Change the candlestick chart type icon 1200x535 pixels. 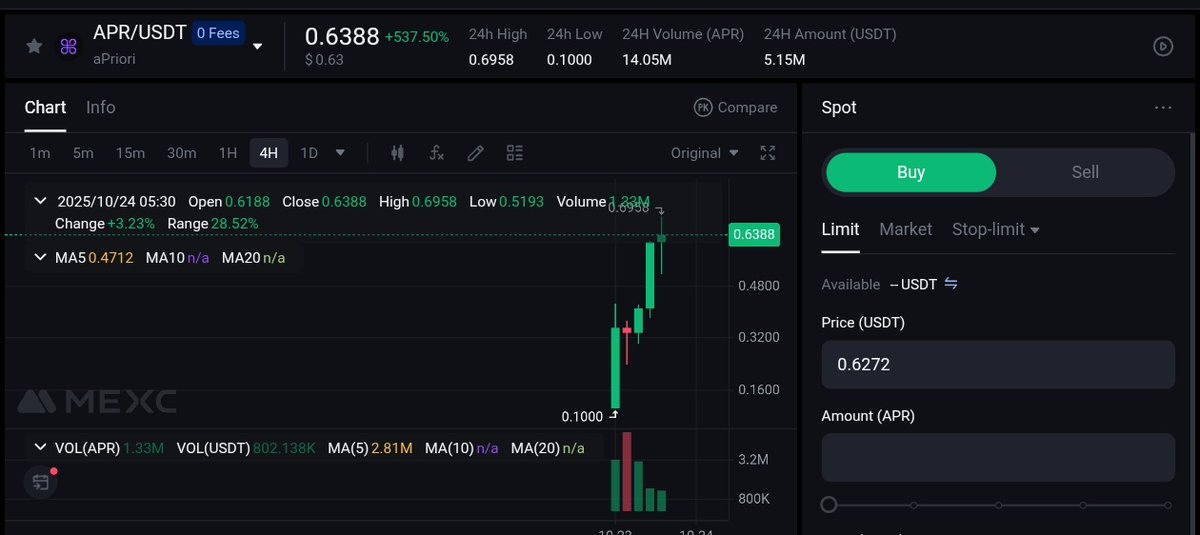tap(398, 153)
